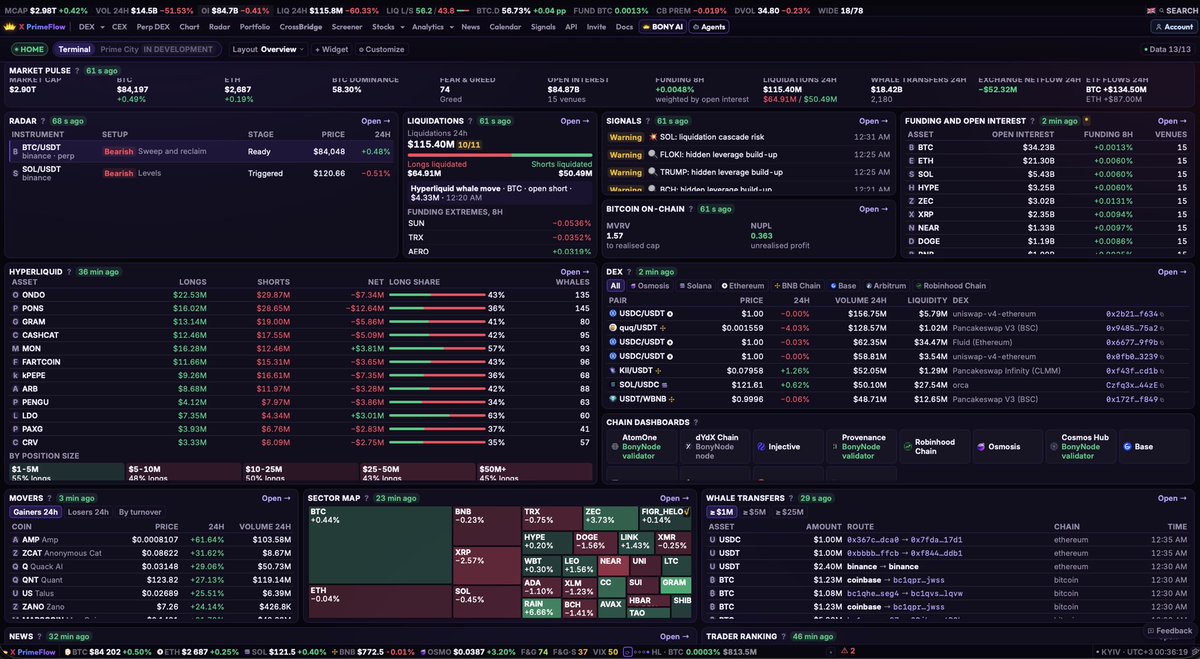Open the Whale Transfers Open link
Image resolution: width=1200 pixels, height=659 pixels.
click(1173, 498)
